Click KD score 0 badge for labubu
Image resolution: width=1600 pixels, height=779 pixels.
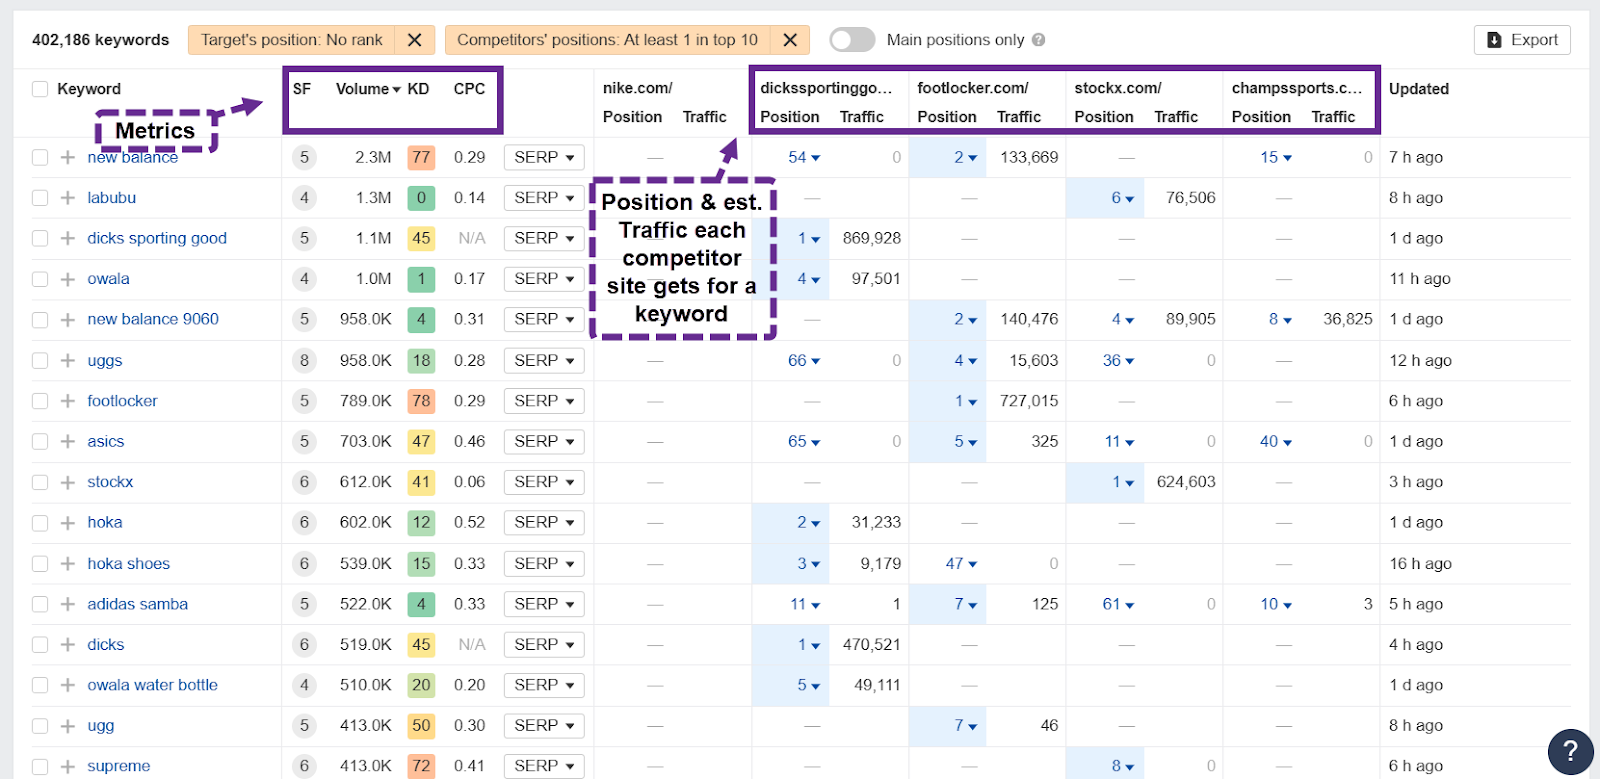point(421,198)
